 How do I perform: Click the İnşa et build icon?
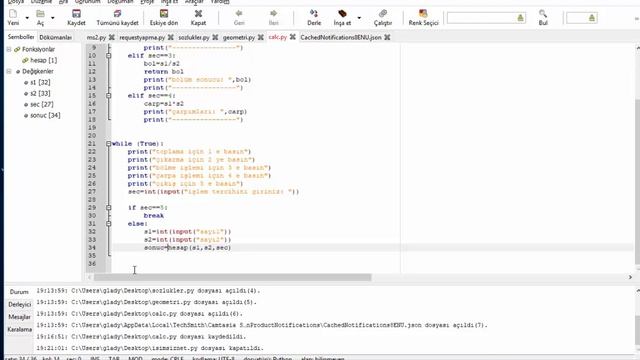tap(342, 14)
